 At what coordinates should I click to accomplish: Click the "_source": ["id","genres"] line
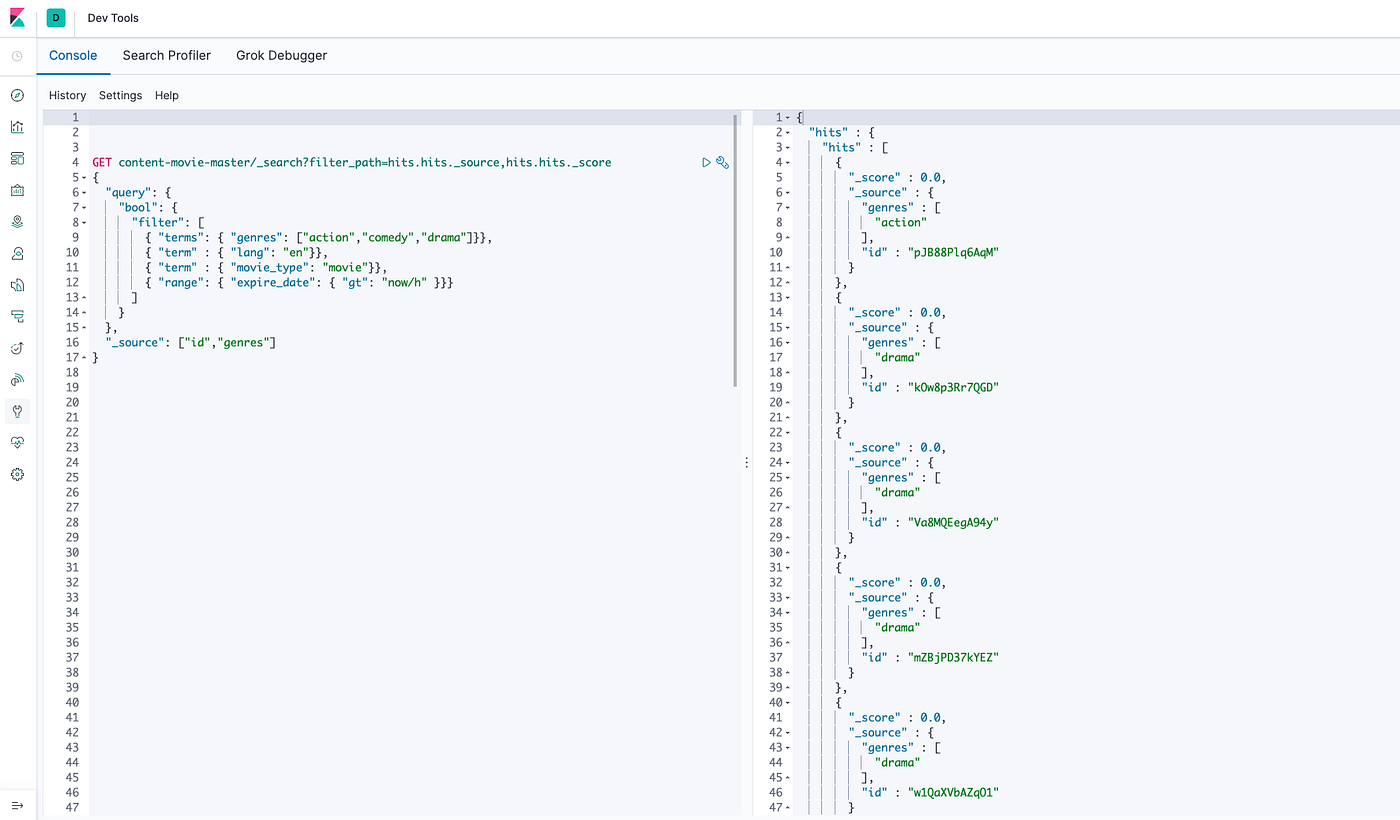coord(190,343)
